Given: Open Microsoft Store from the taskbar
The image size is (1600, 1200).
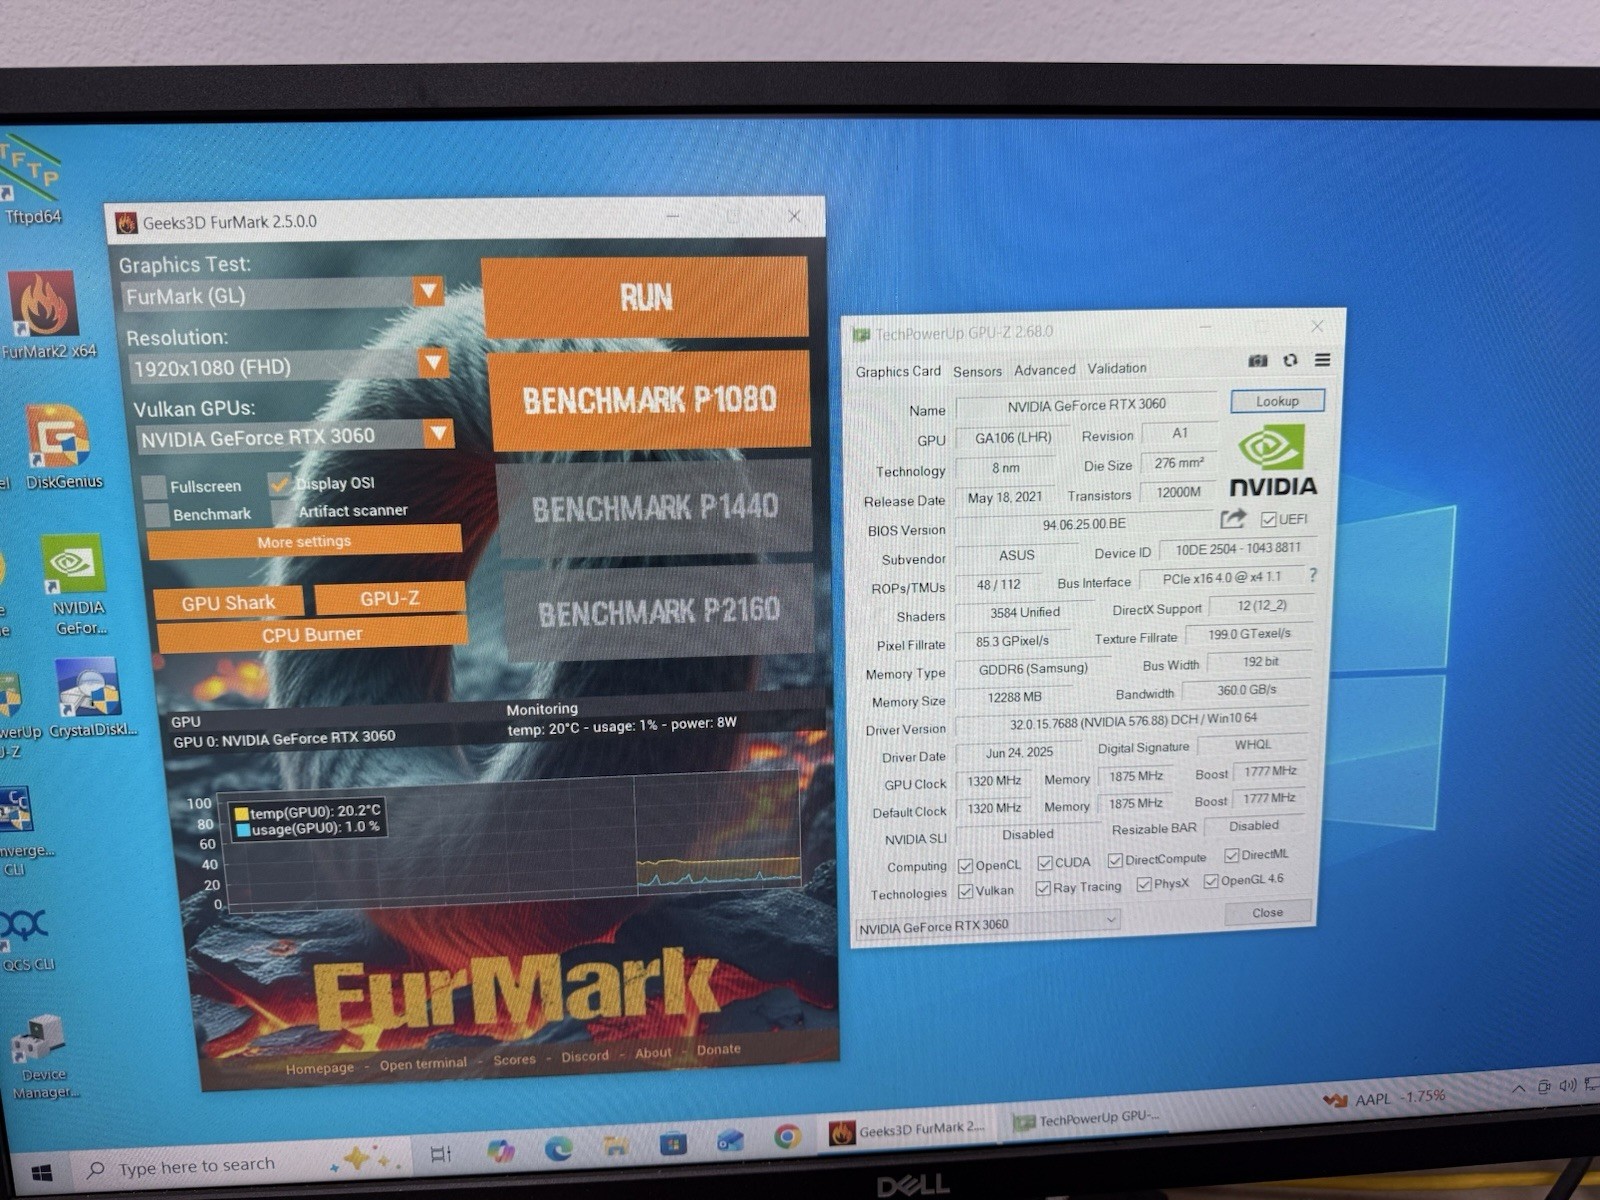Looking at the screenshot, I should pyautogui.click(x=672, y=1143).
